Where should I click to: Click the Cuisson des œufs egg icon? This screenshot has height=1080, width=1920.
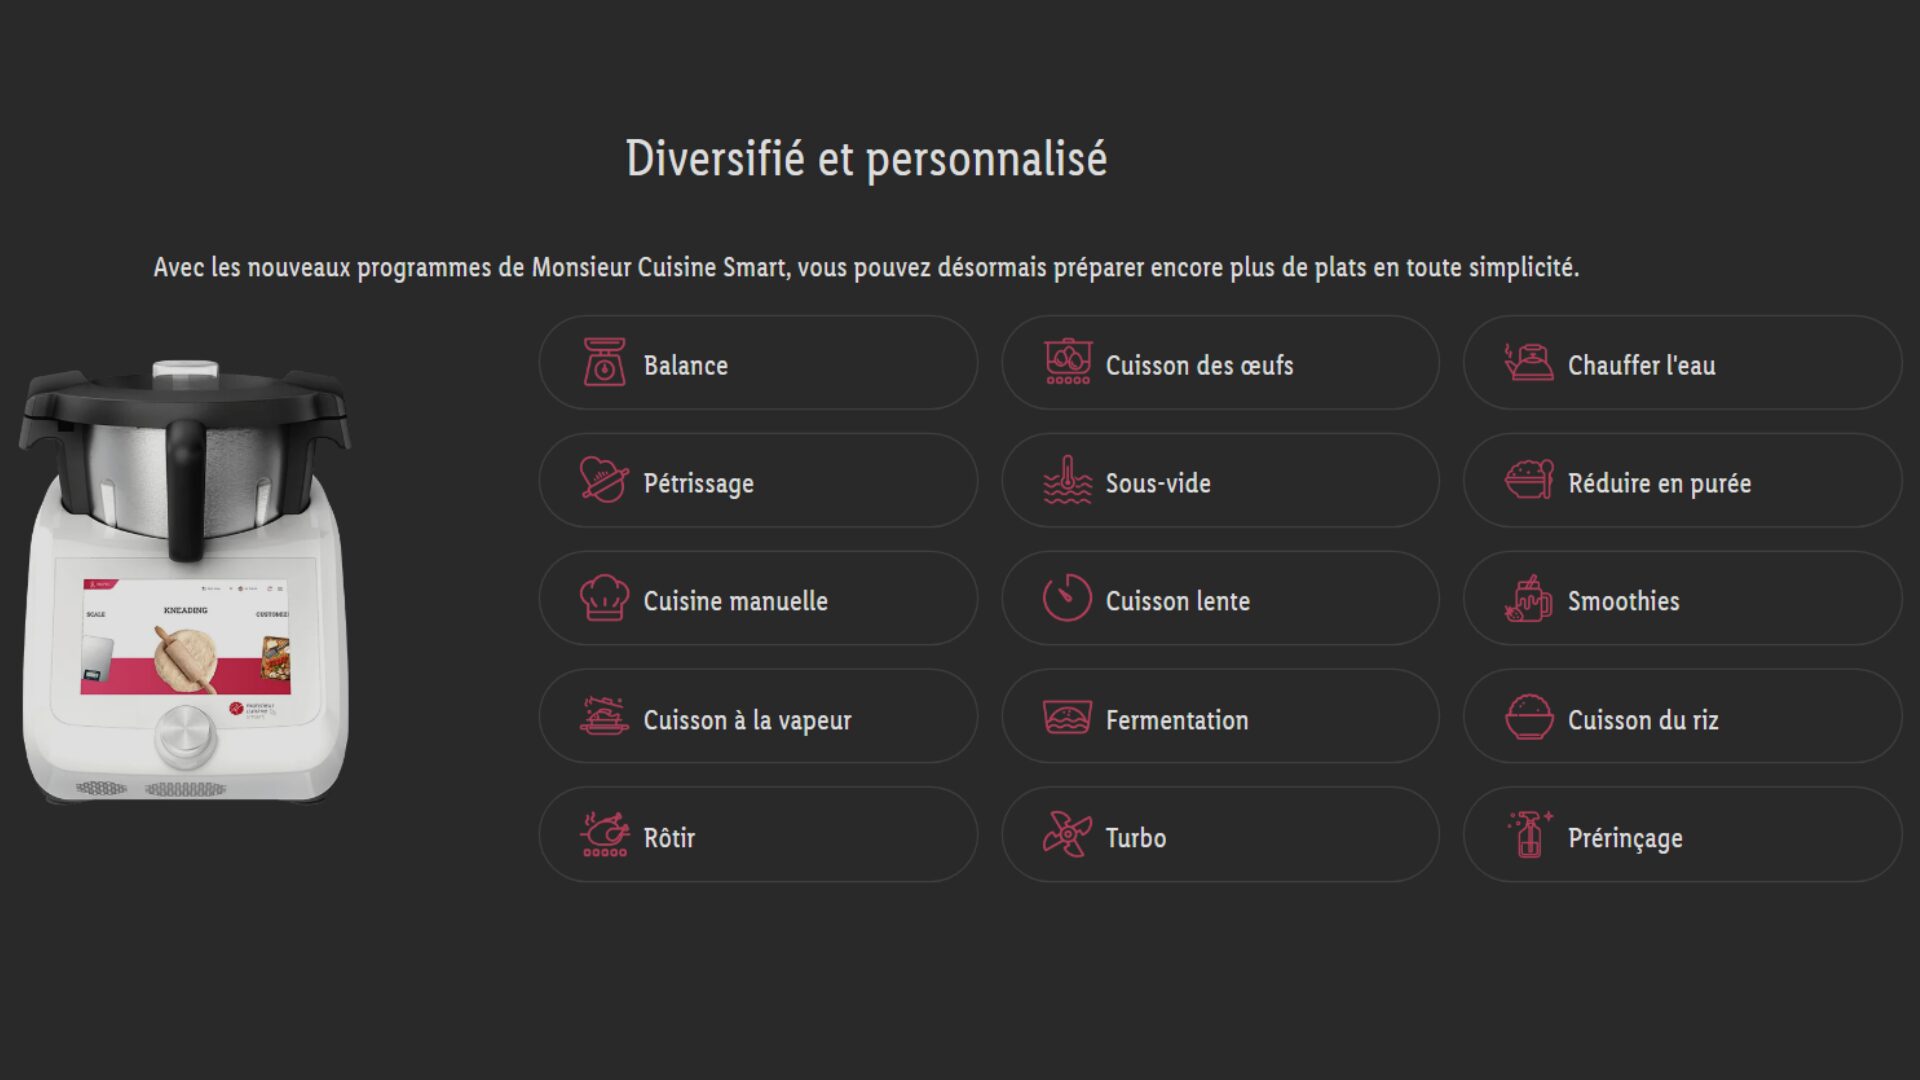point(1067,363)
